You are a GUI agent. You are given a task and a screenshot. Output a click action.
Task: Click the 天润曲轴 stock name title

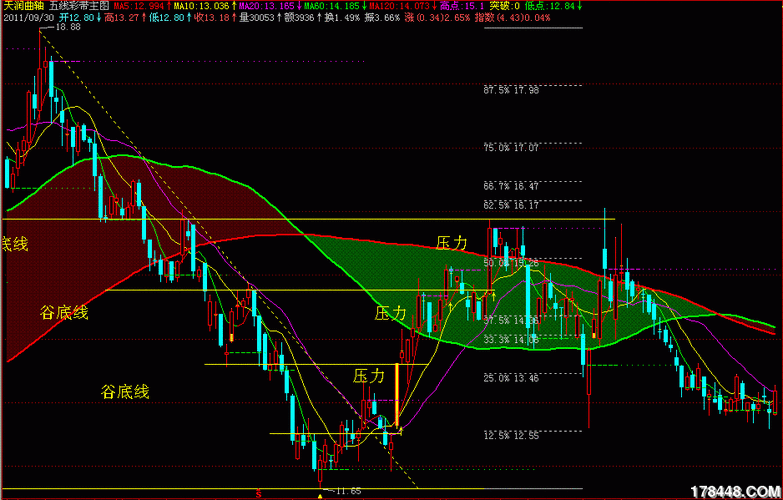tap(22, 6)
